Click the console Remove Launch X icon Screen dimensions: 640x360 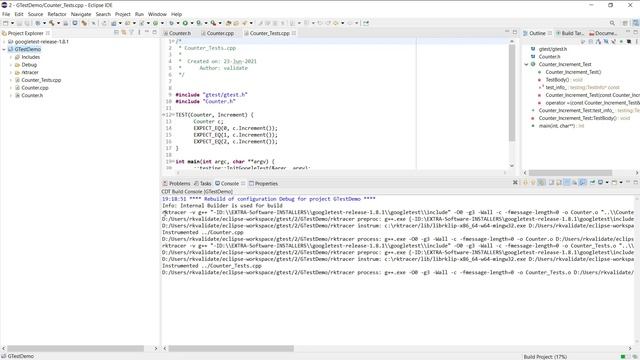tap(515, 182)
